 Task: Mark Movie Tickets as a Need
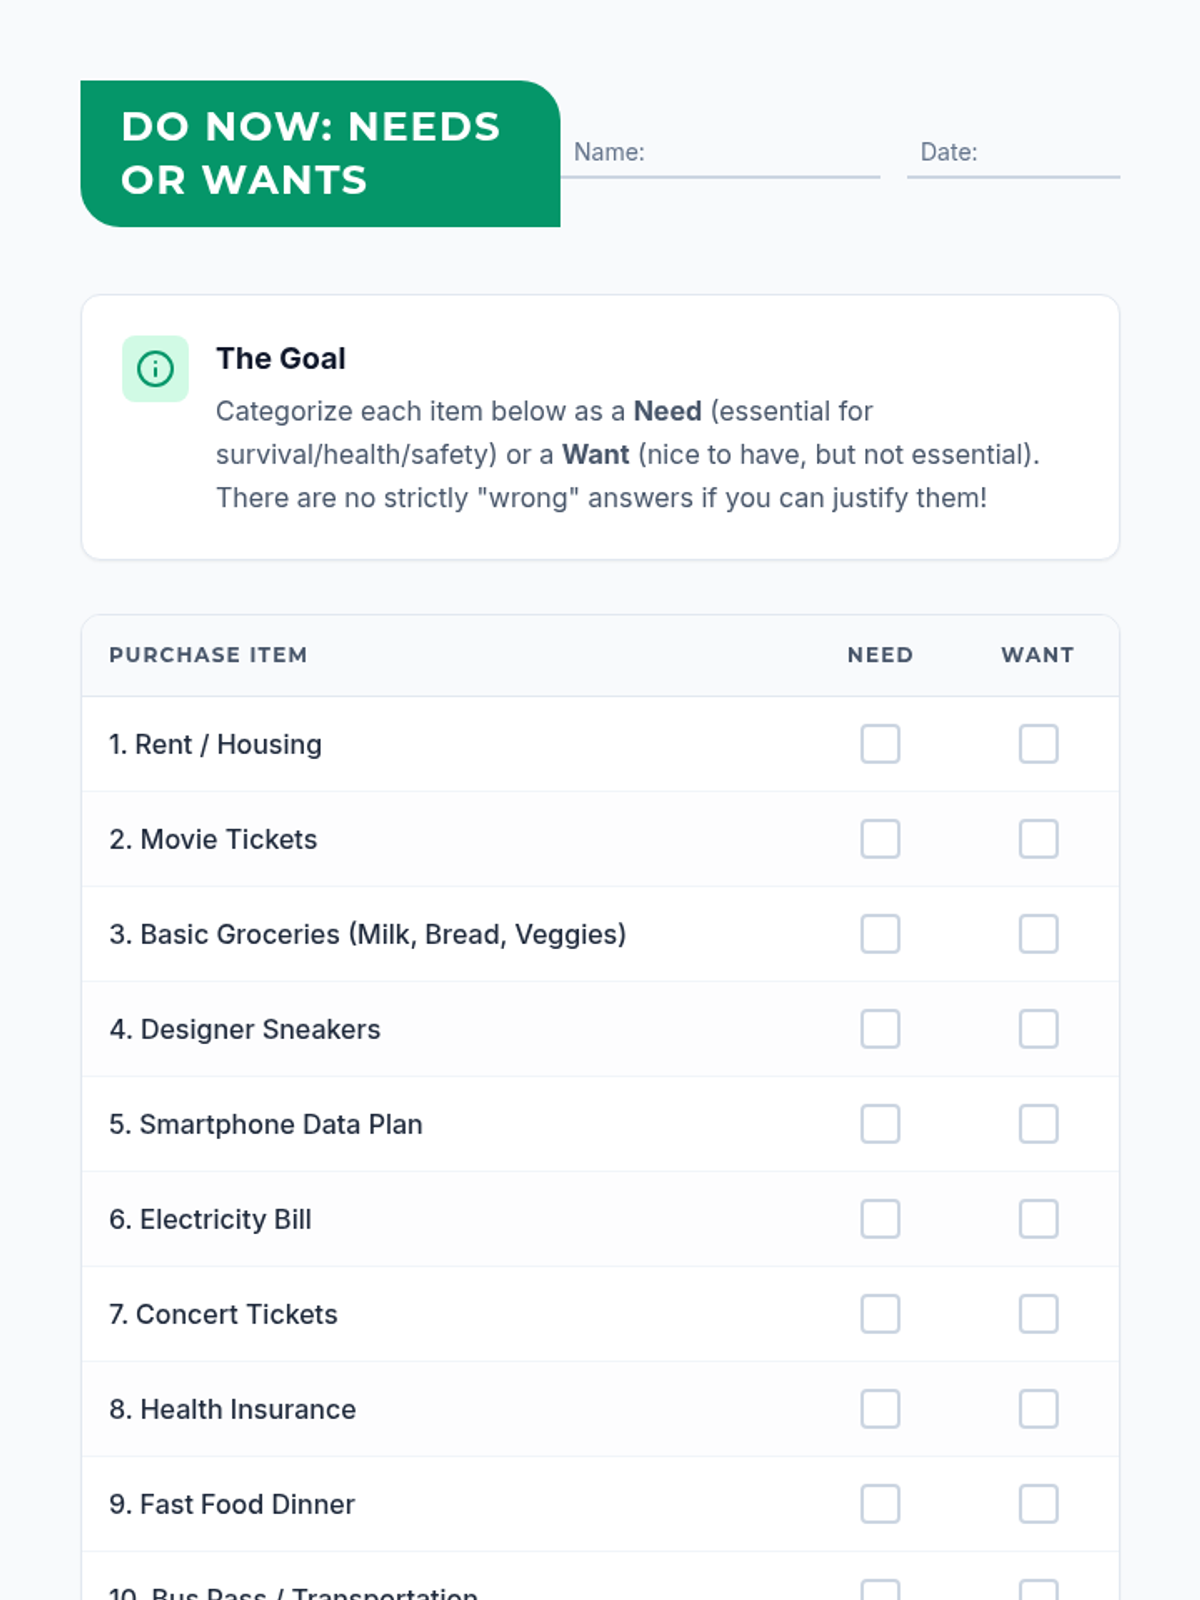pos(880,839)
